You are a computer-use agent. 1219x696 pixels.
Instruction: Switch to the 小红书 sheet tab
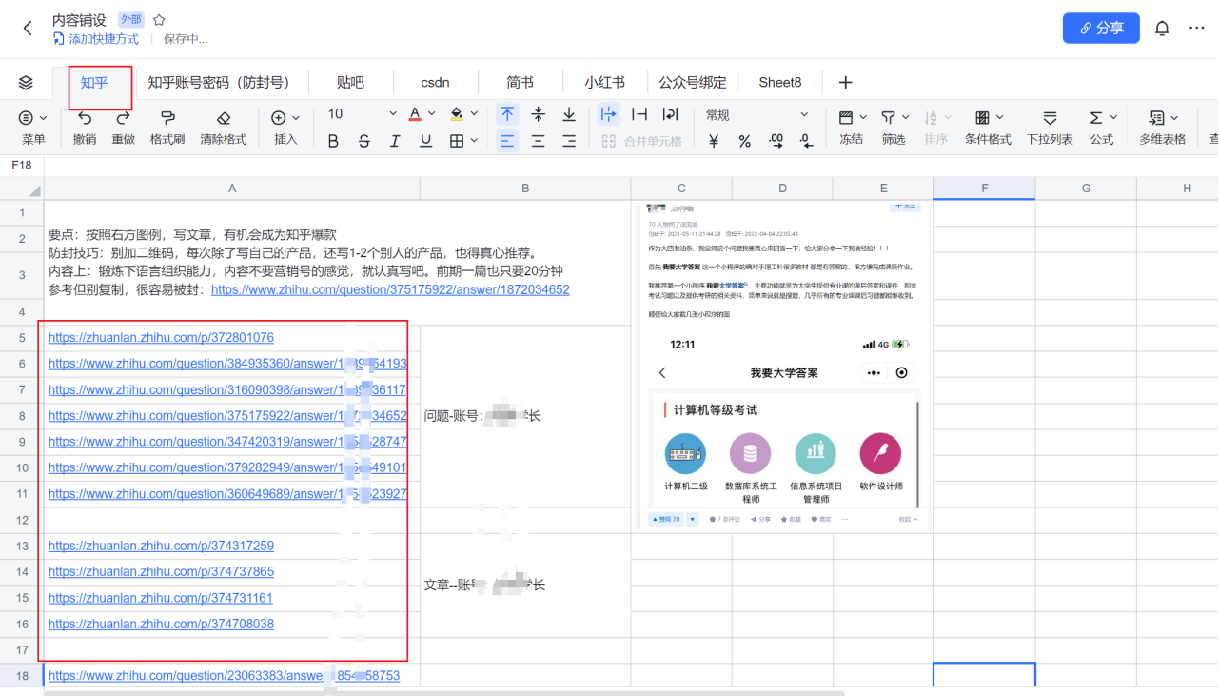605,82
